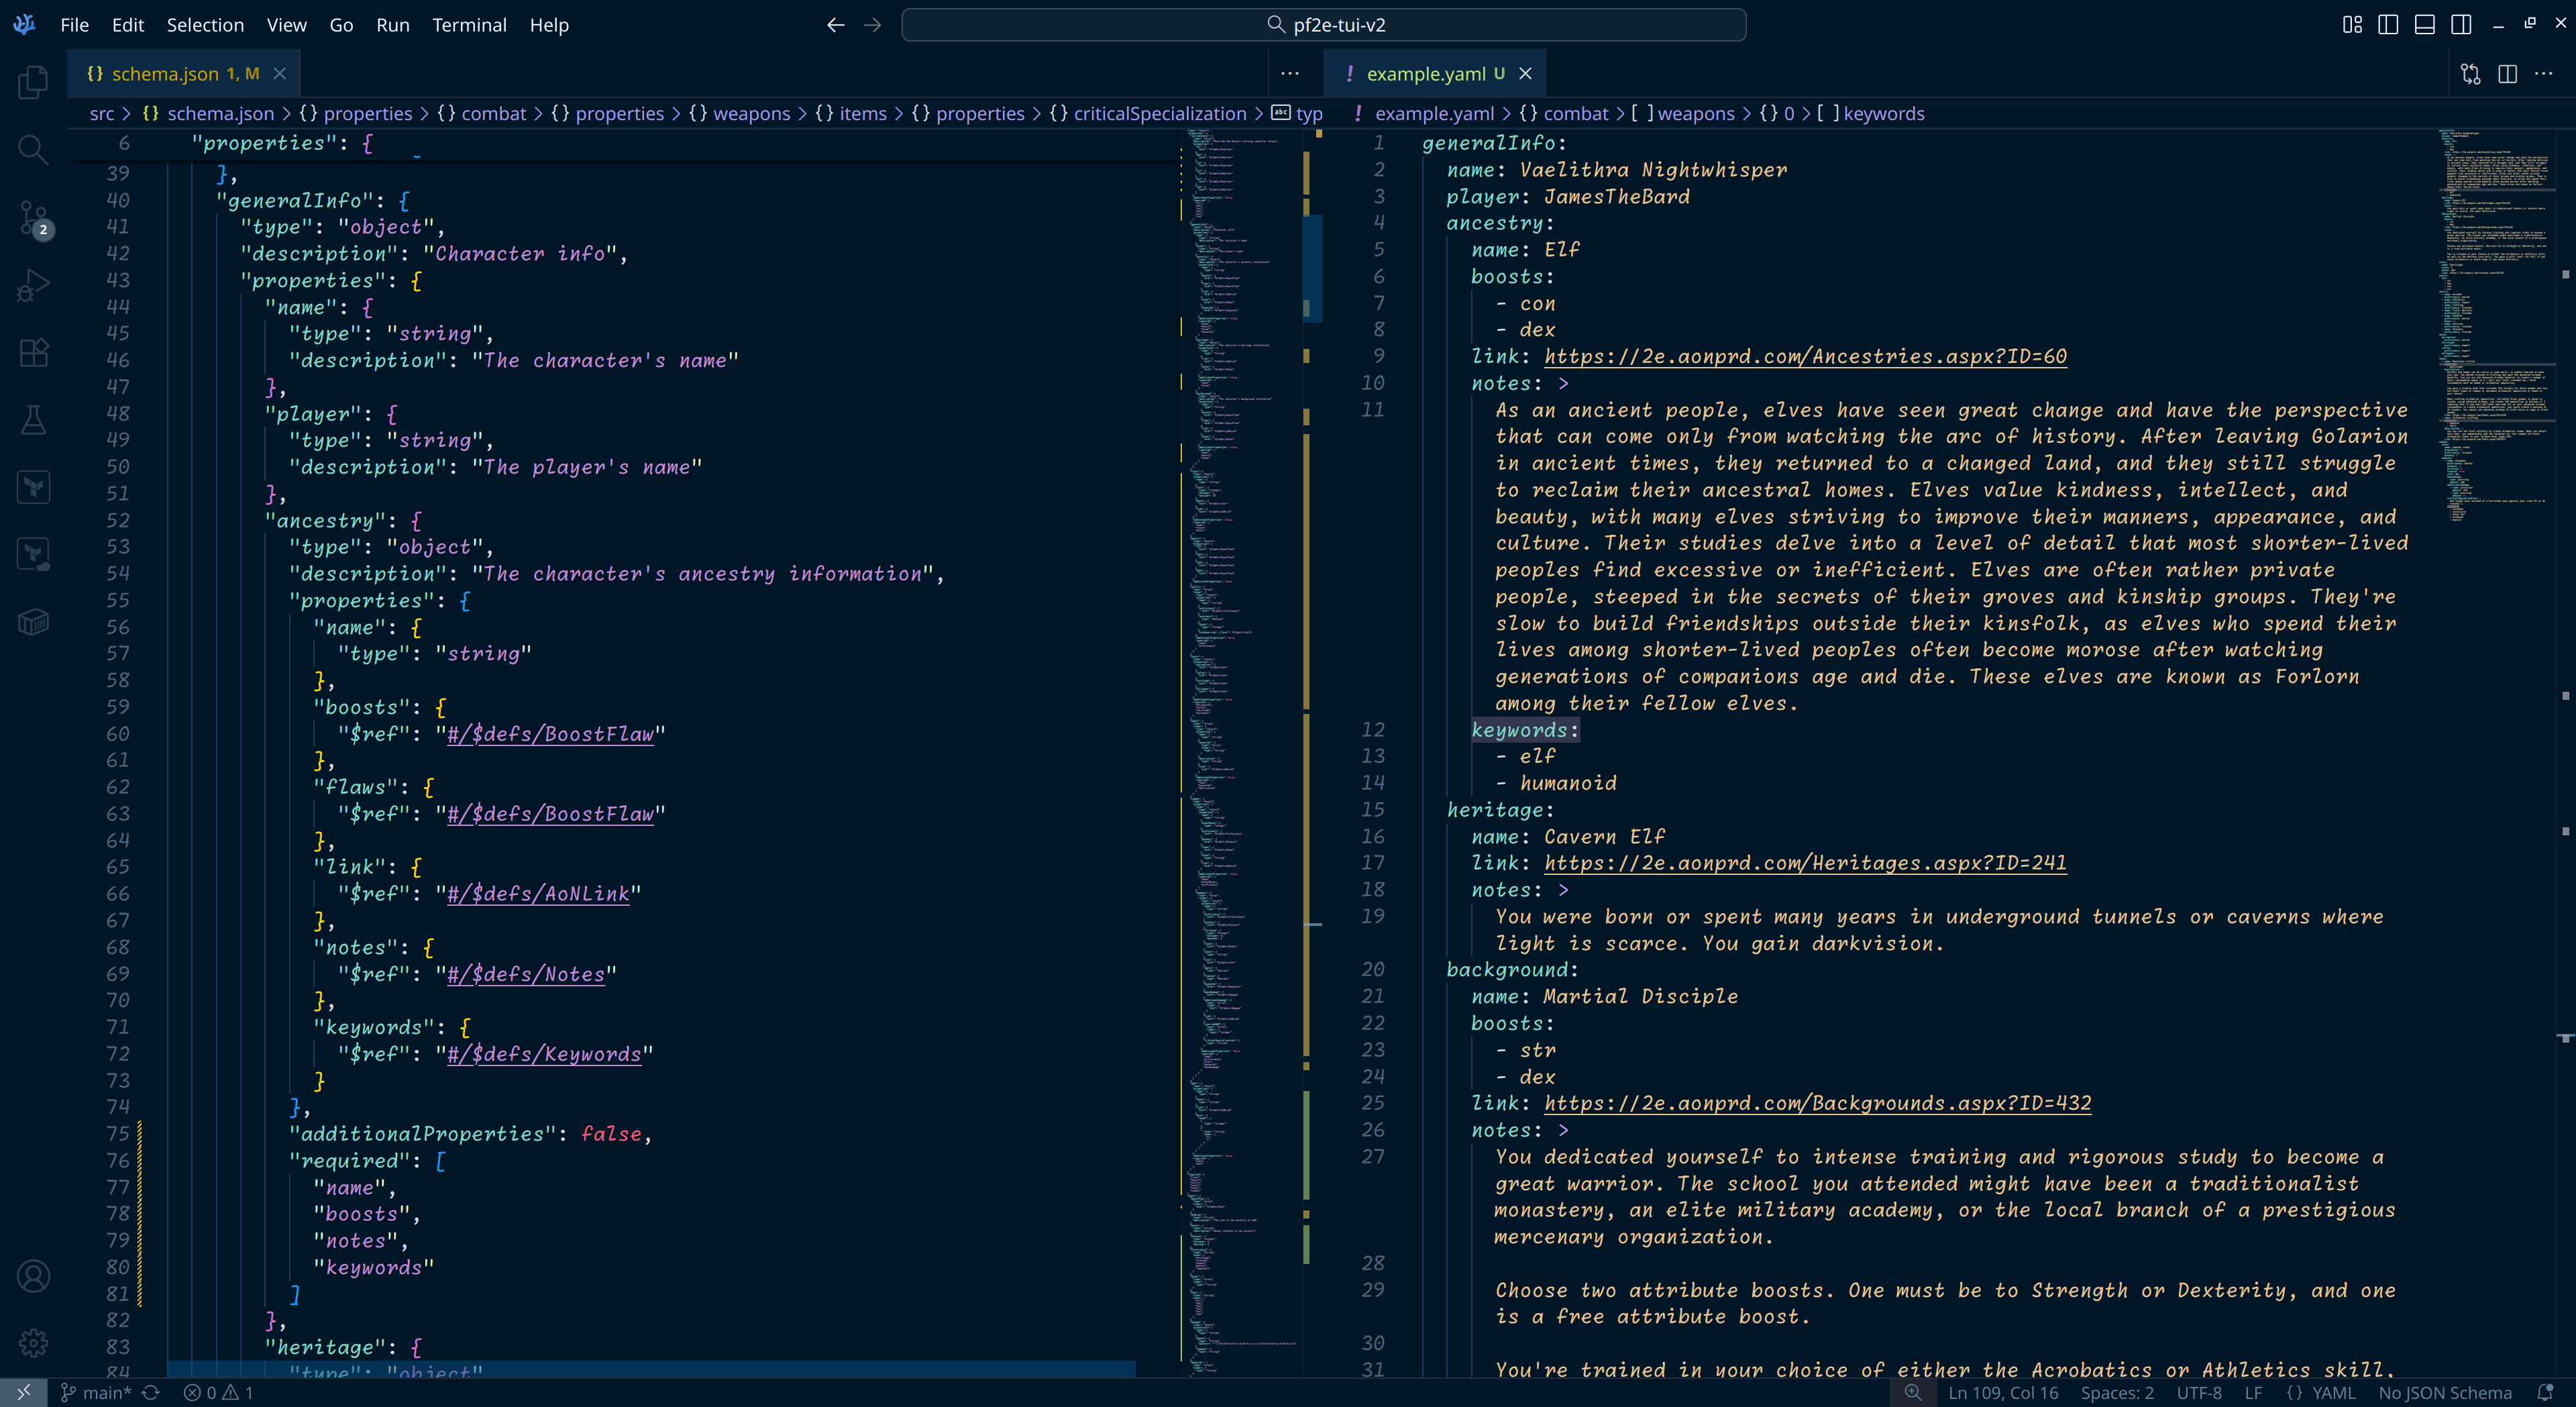Screen dimensions: 2576x1407
Task: Open the UTF-8 encoding selector
Action: [x=2199, y=1393]
